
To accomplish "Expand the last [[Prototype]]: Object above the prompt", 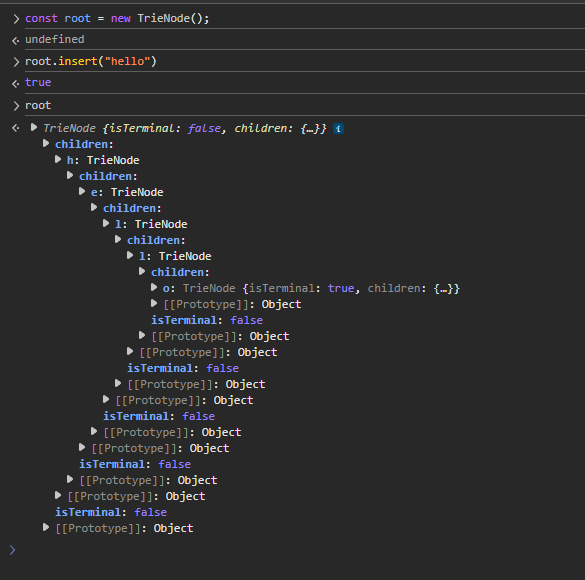I will (x=46, y=528).
